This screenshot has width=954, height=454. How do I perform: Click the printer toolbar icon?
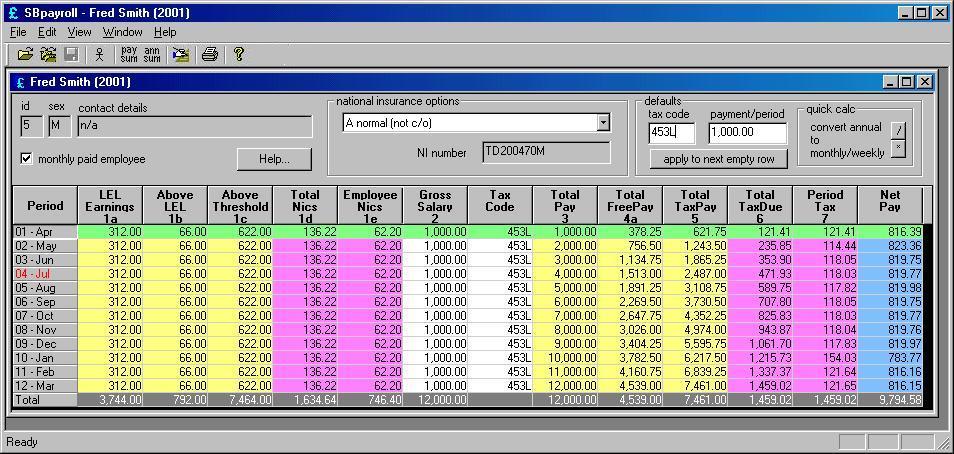coord(210,55)
